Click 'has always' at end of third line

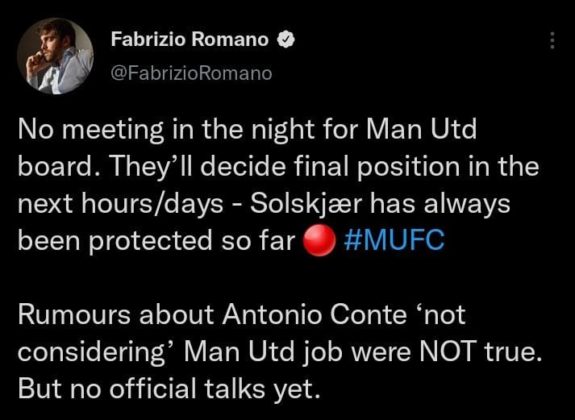click(x=440, y=204)
